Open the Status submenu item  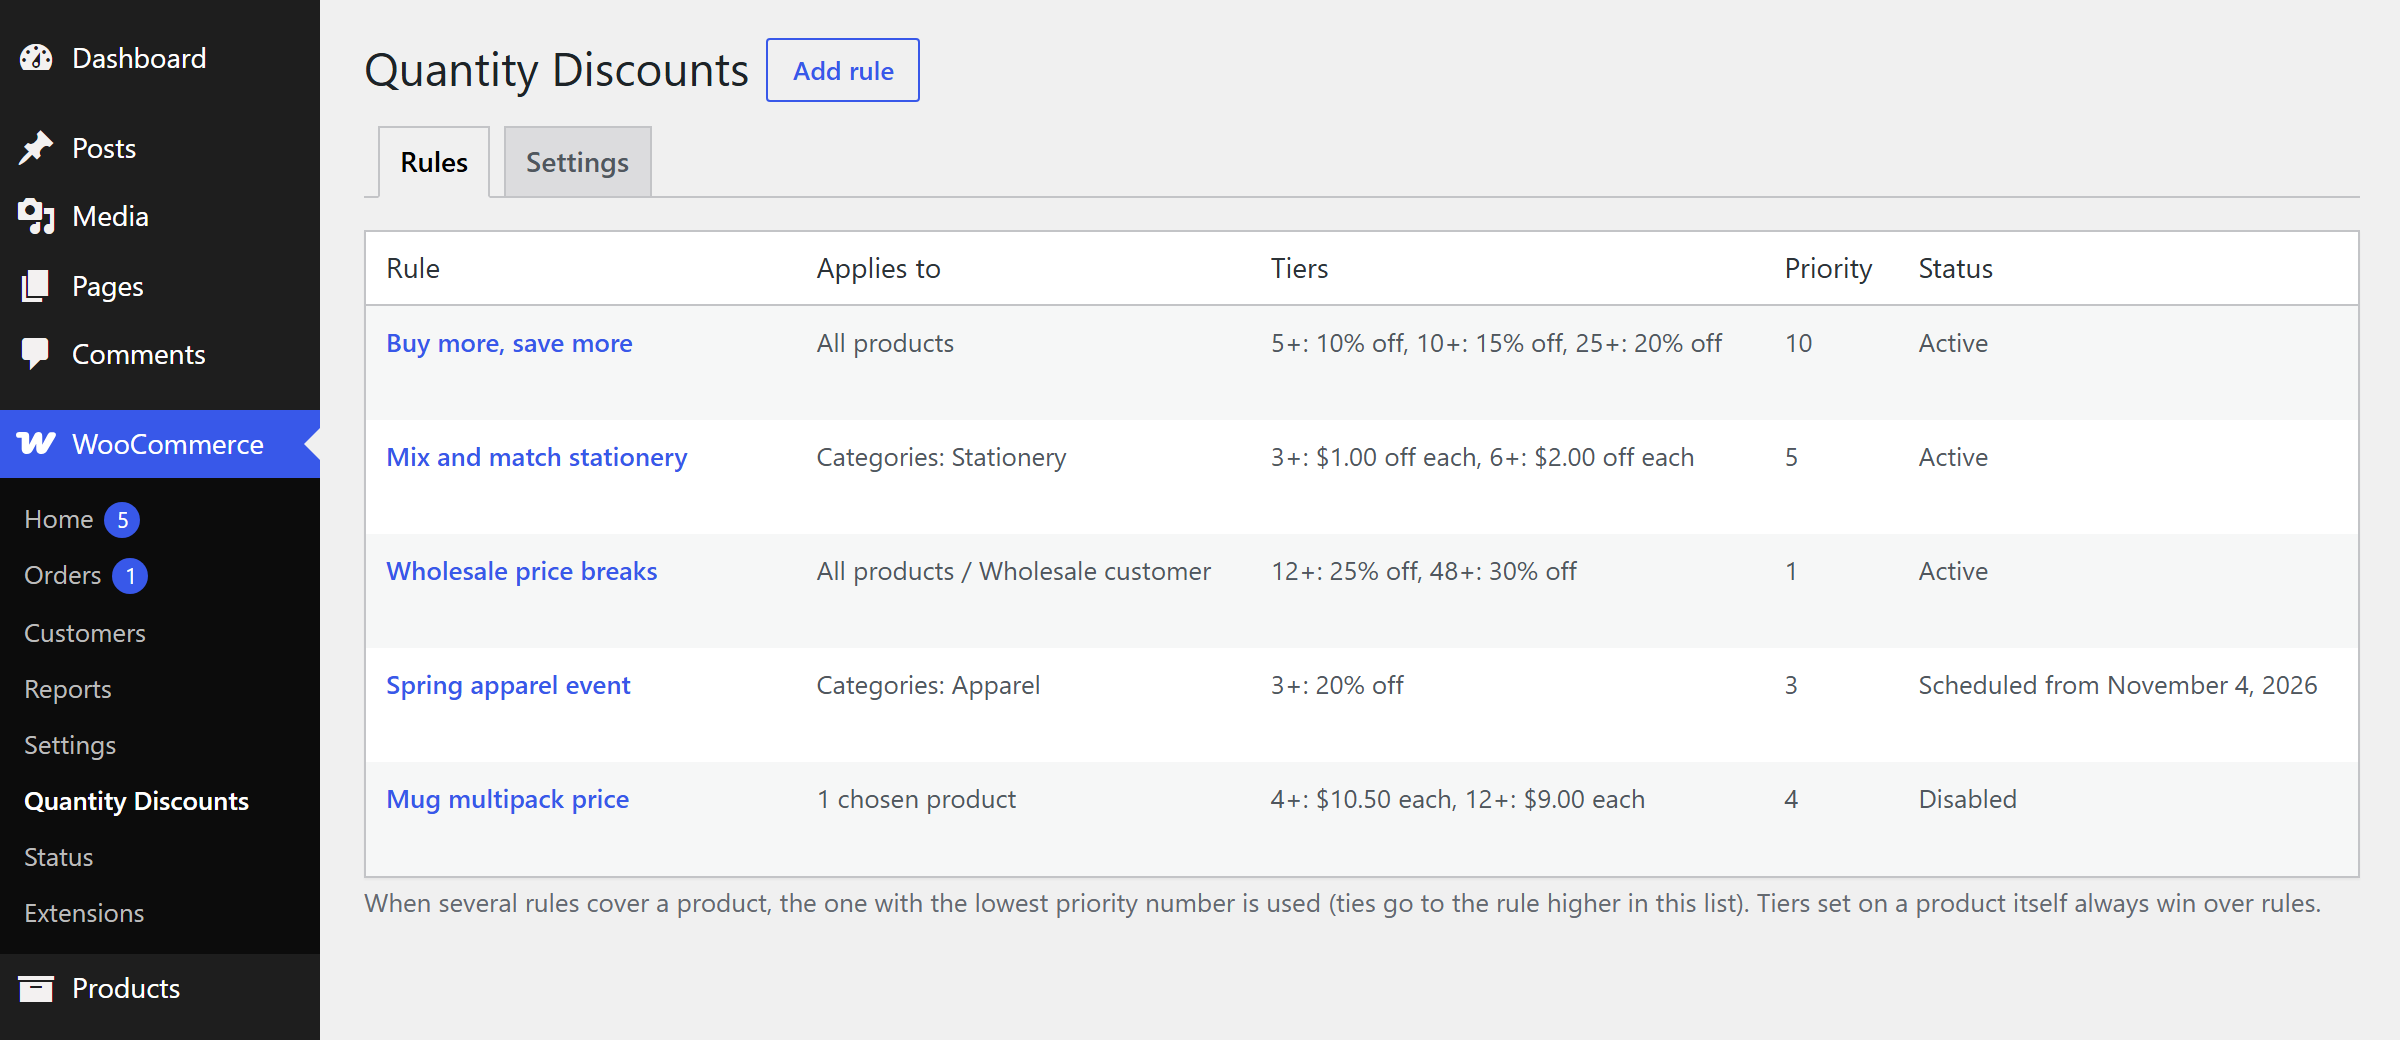point(59,857)
